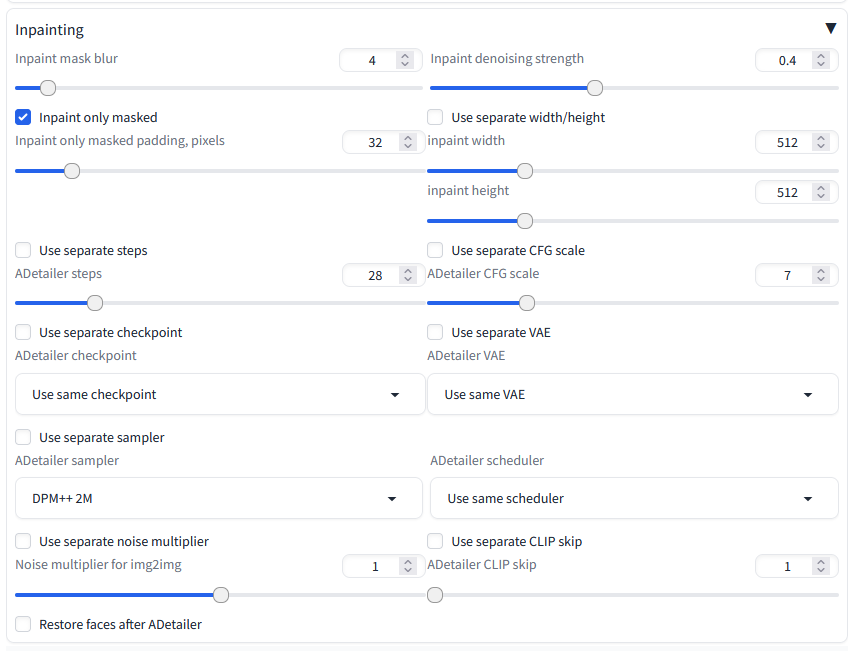The width and height of the screenshot is (854, 651).
Task: Click the inpaint height slider handle
Action: click(x=524, y=221)
